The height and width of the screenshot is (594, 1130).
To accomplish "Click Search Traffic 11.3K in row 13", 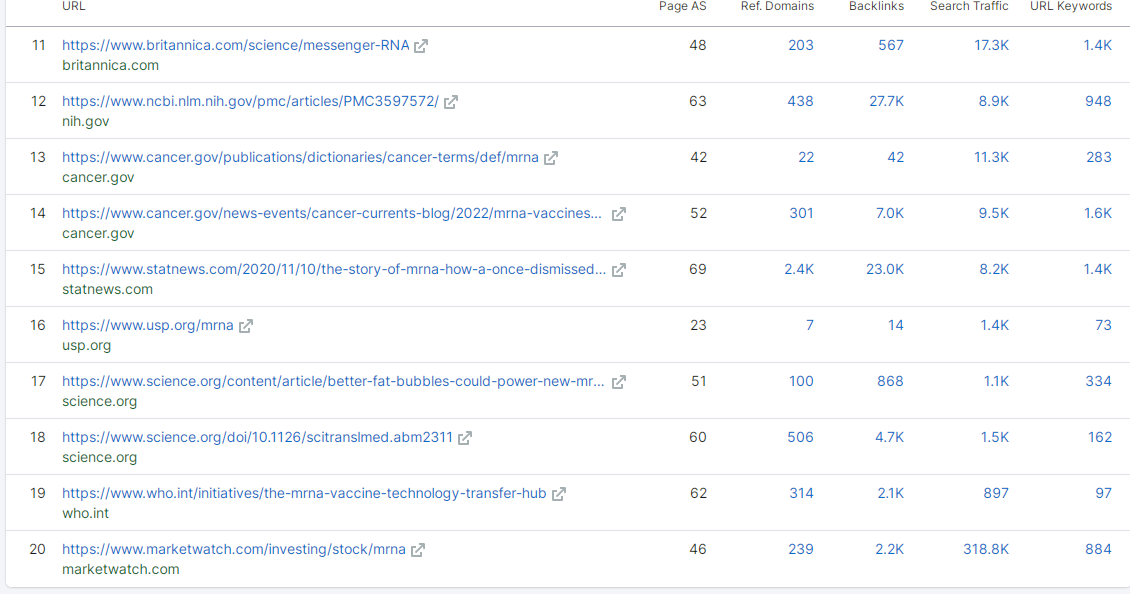I will tap(992, 157).
